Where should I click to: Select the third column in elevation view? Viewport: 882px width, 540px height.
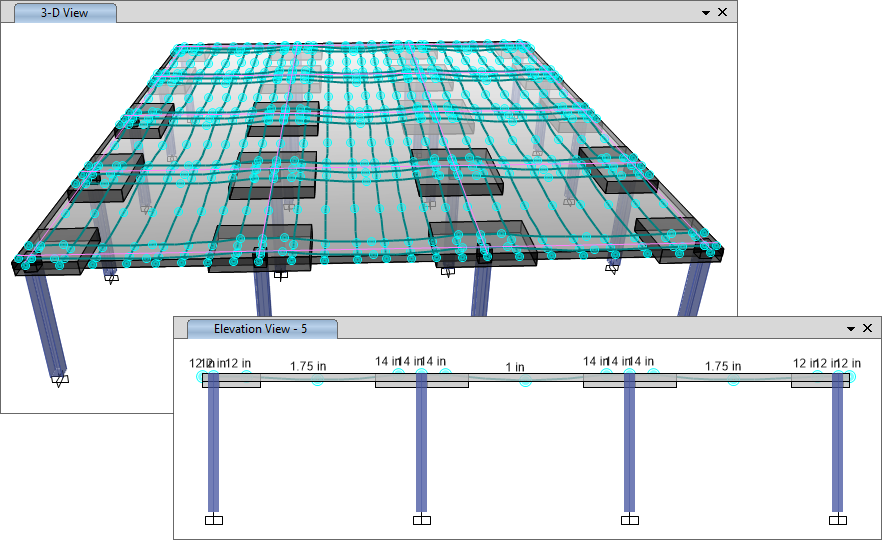click(630, 445)
